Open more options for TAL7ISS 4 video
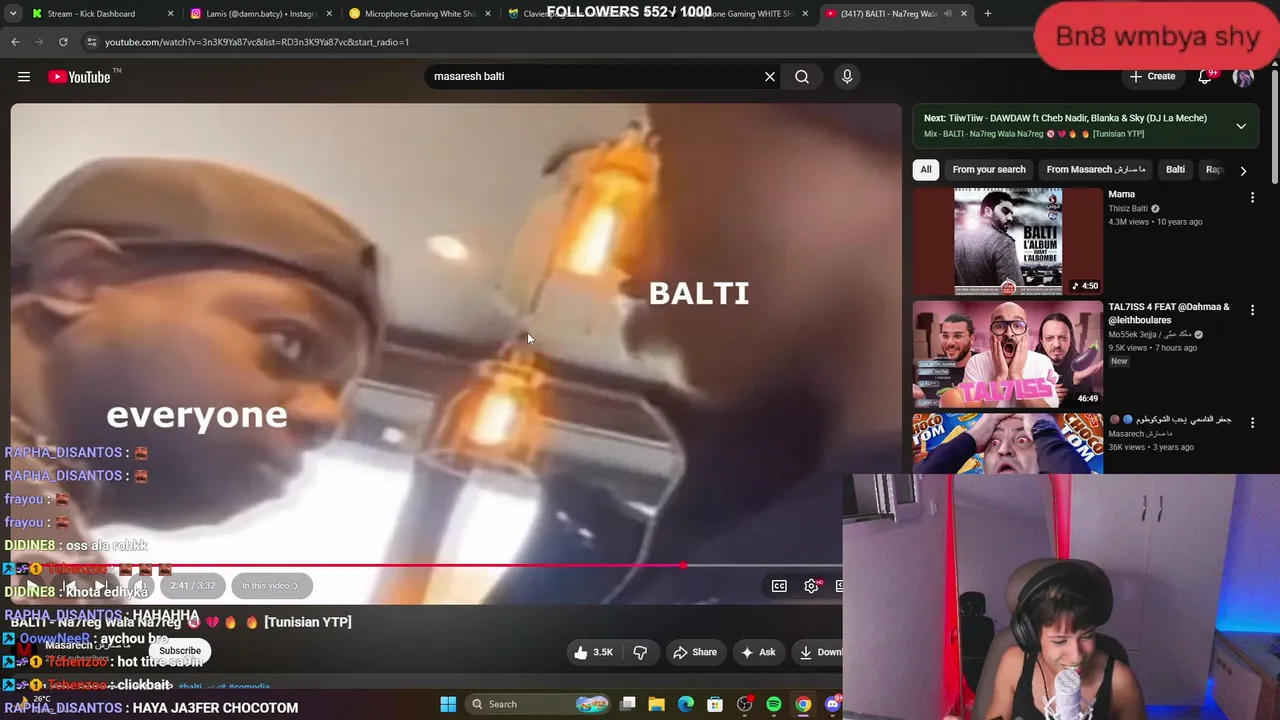The width and height of the screenshot is (1280, 720). point(1252,311)
